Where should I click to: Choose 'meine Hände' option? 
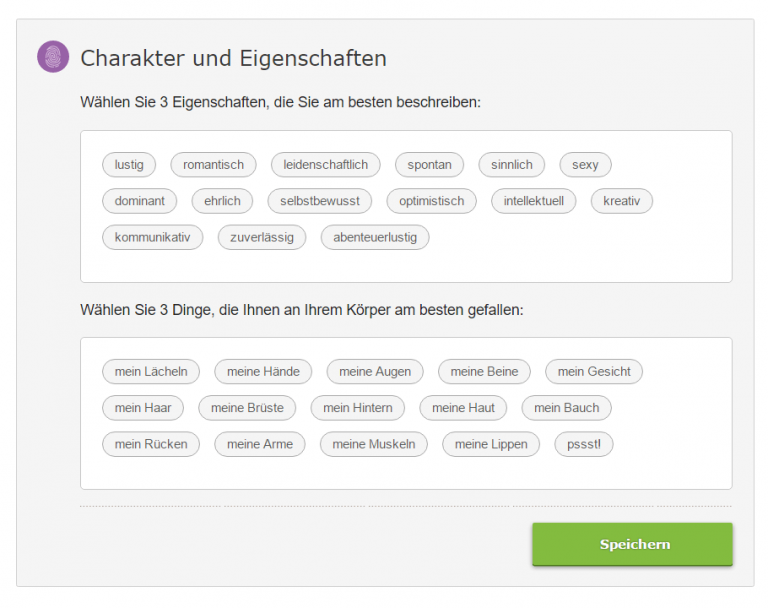(x=264, y=371)
